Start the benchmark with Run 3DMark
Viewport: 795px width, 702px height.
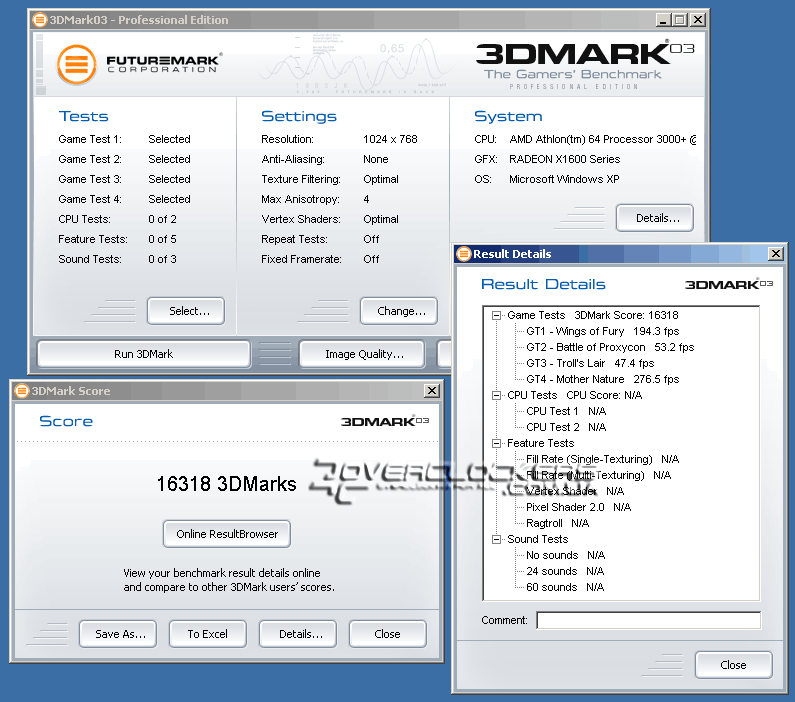pos(143,354)
